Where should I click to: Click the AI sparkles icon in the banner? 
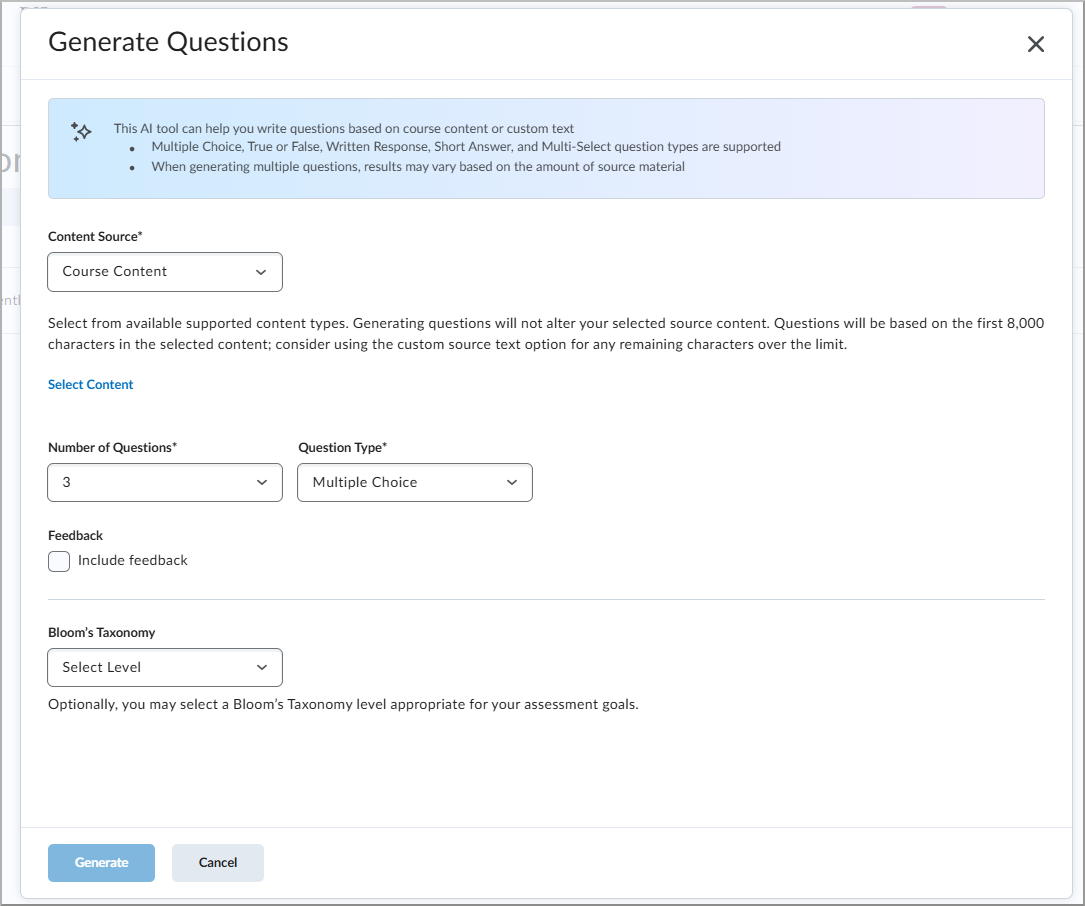pos(80,131)
